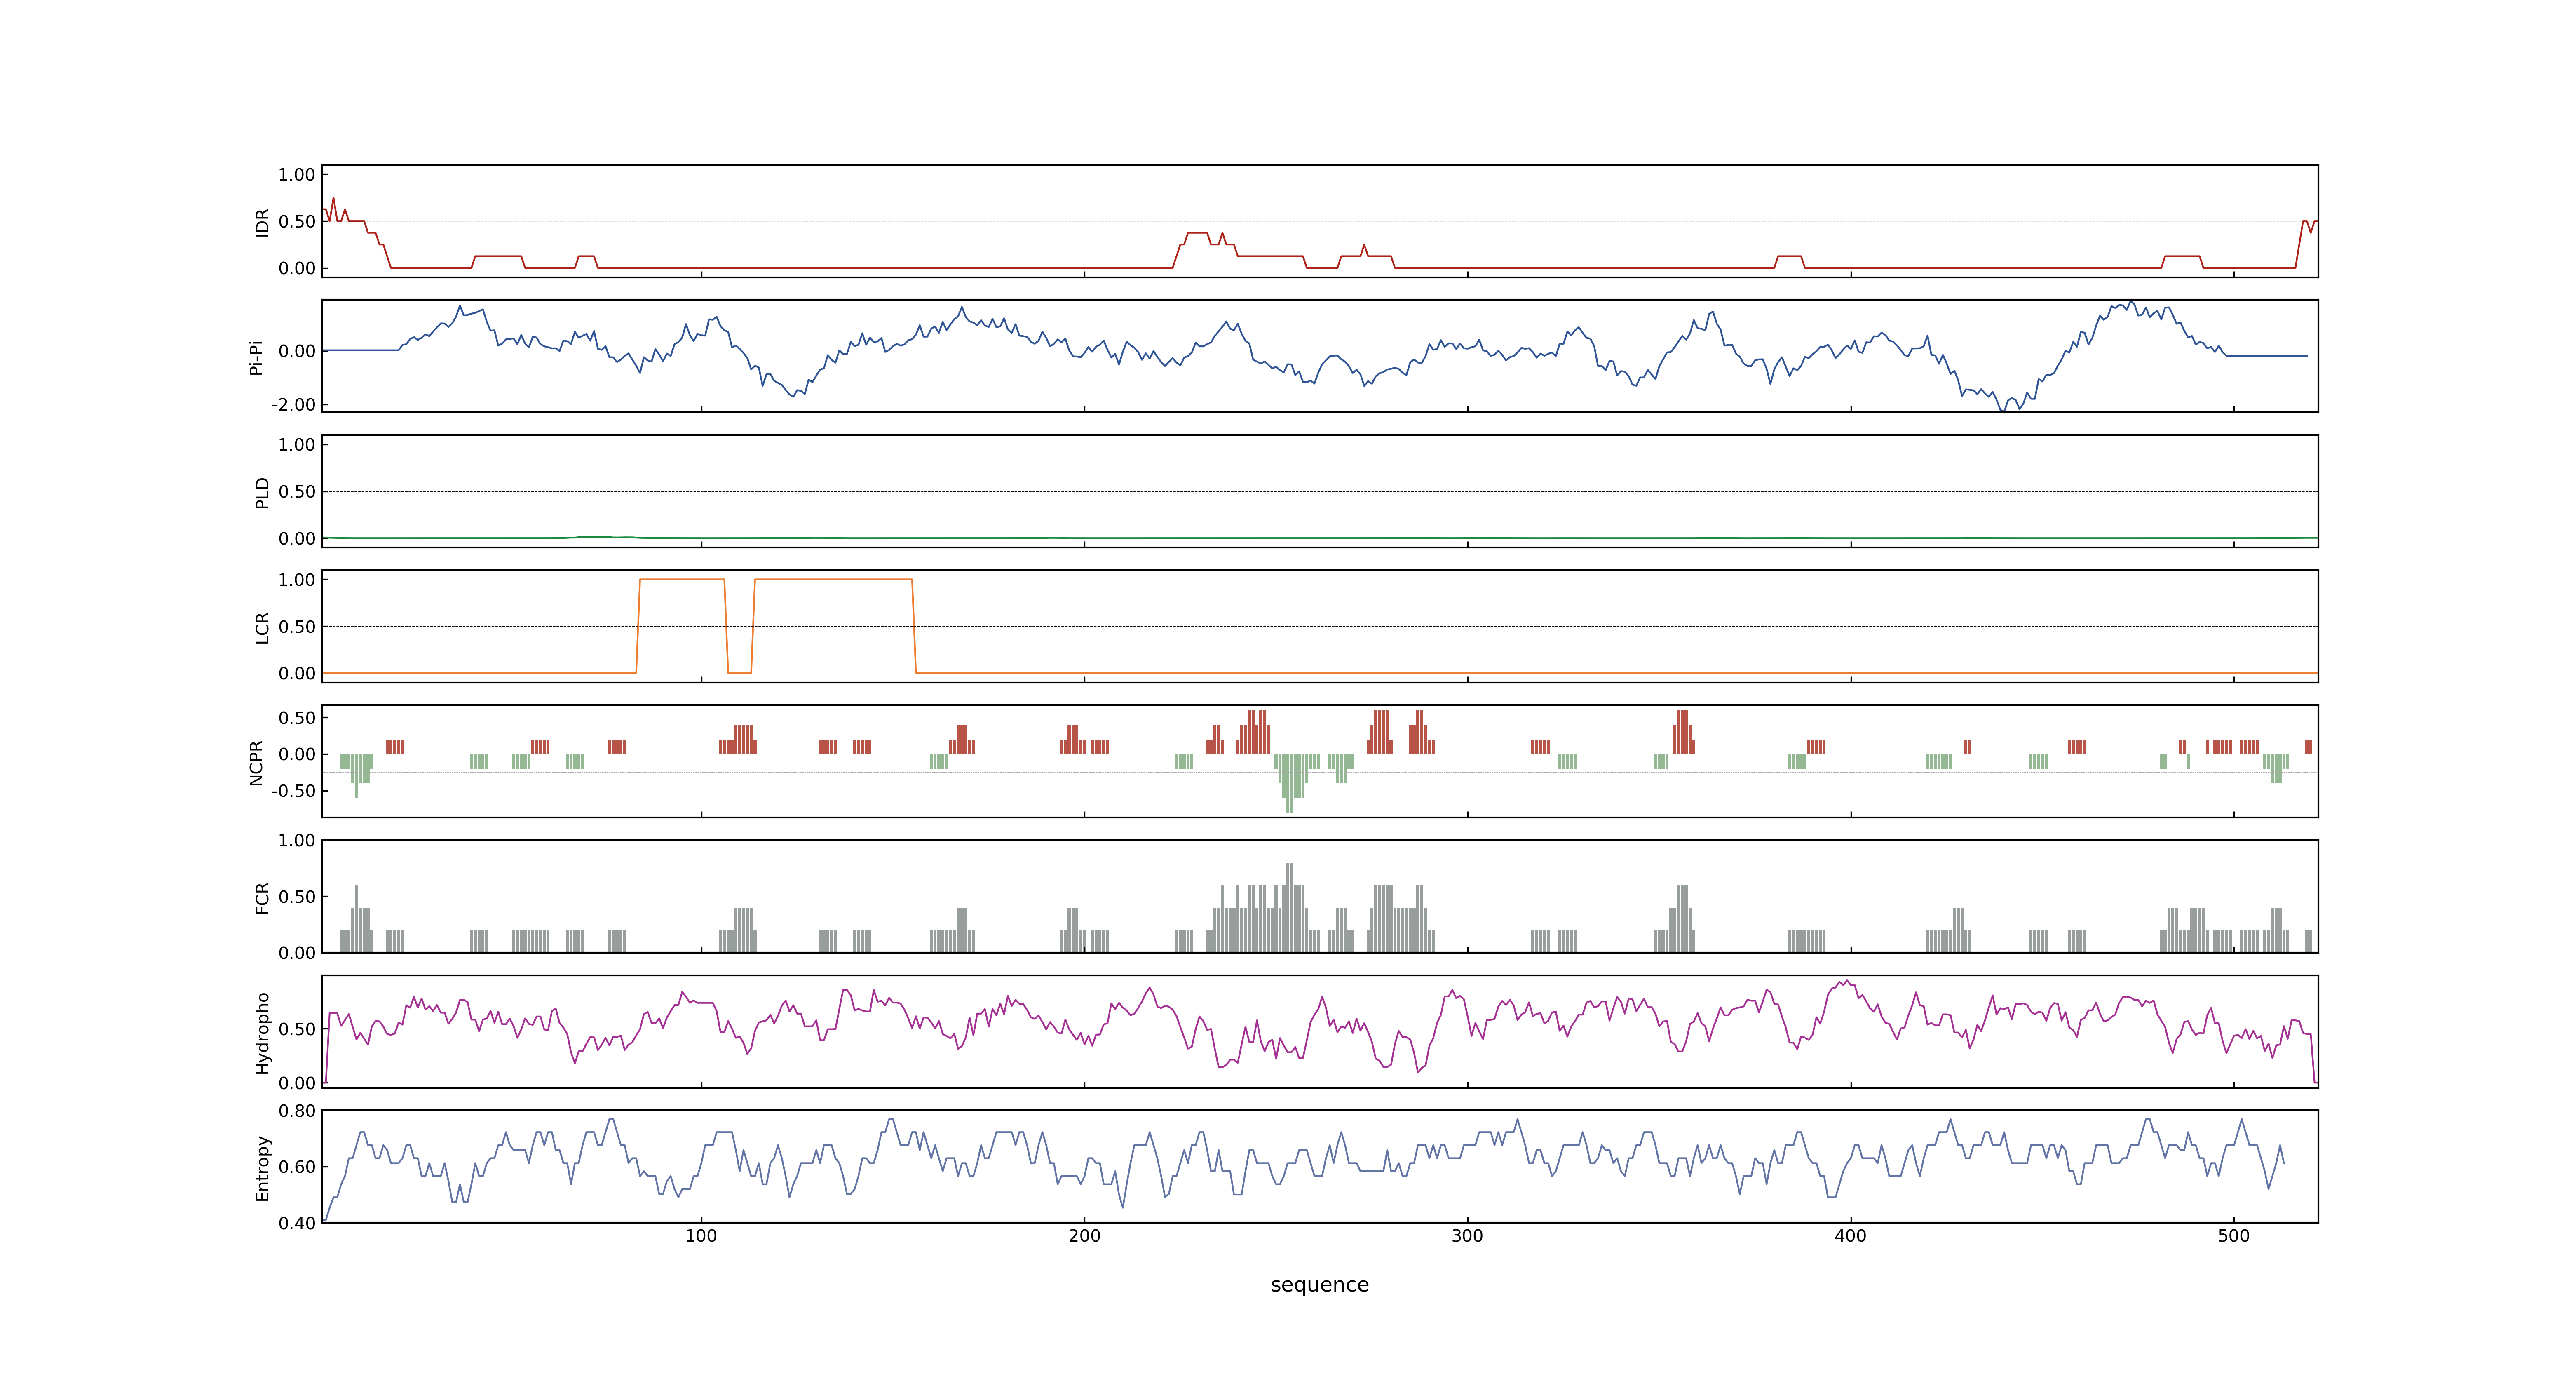
Task: Click the LCR axis label
Action: click(x=262, y=628)
